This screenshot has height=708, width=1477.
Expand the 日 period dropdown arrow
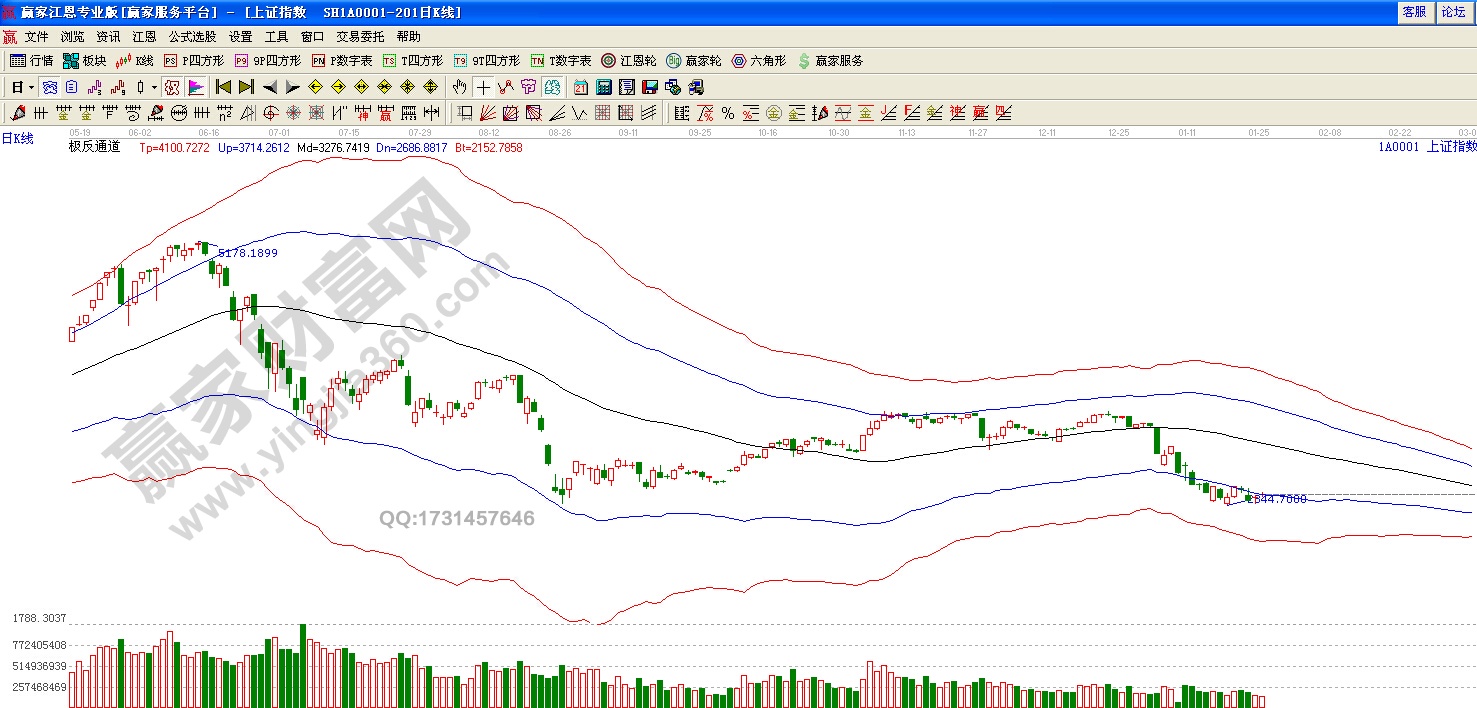tap(31, 88)
